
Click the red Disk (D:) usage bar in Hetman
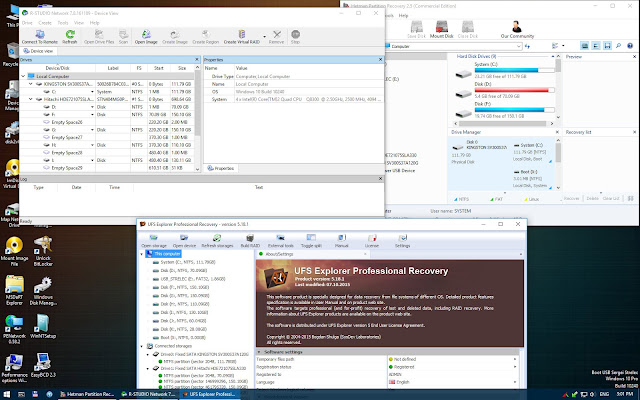[514, 90]
